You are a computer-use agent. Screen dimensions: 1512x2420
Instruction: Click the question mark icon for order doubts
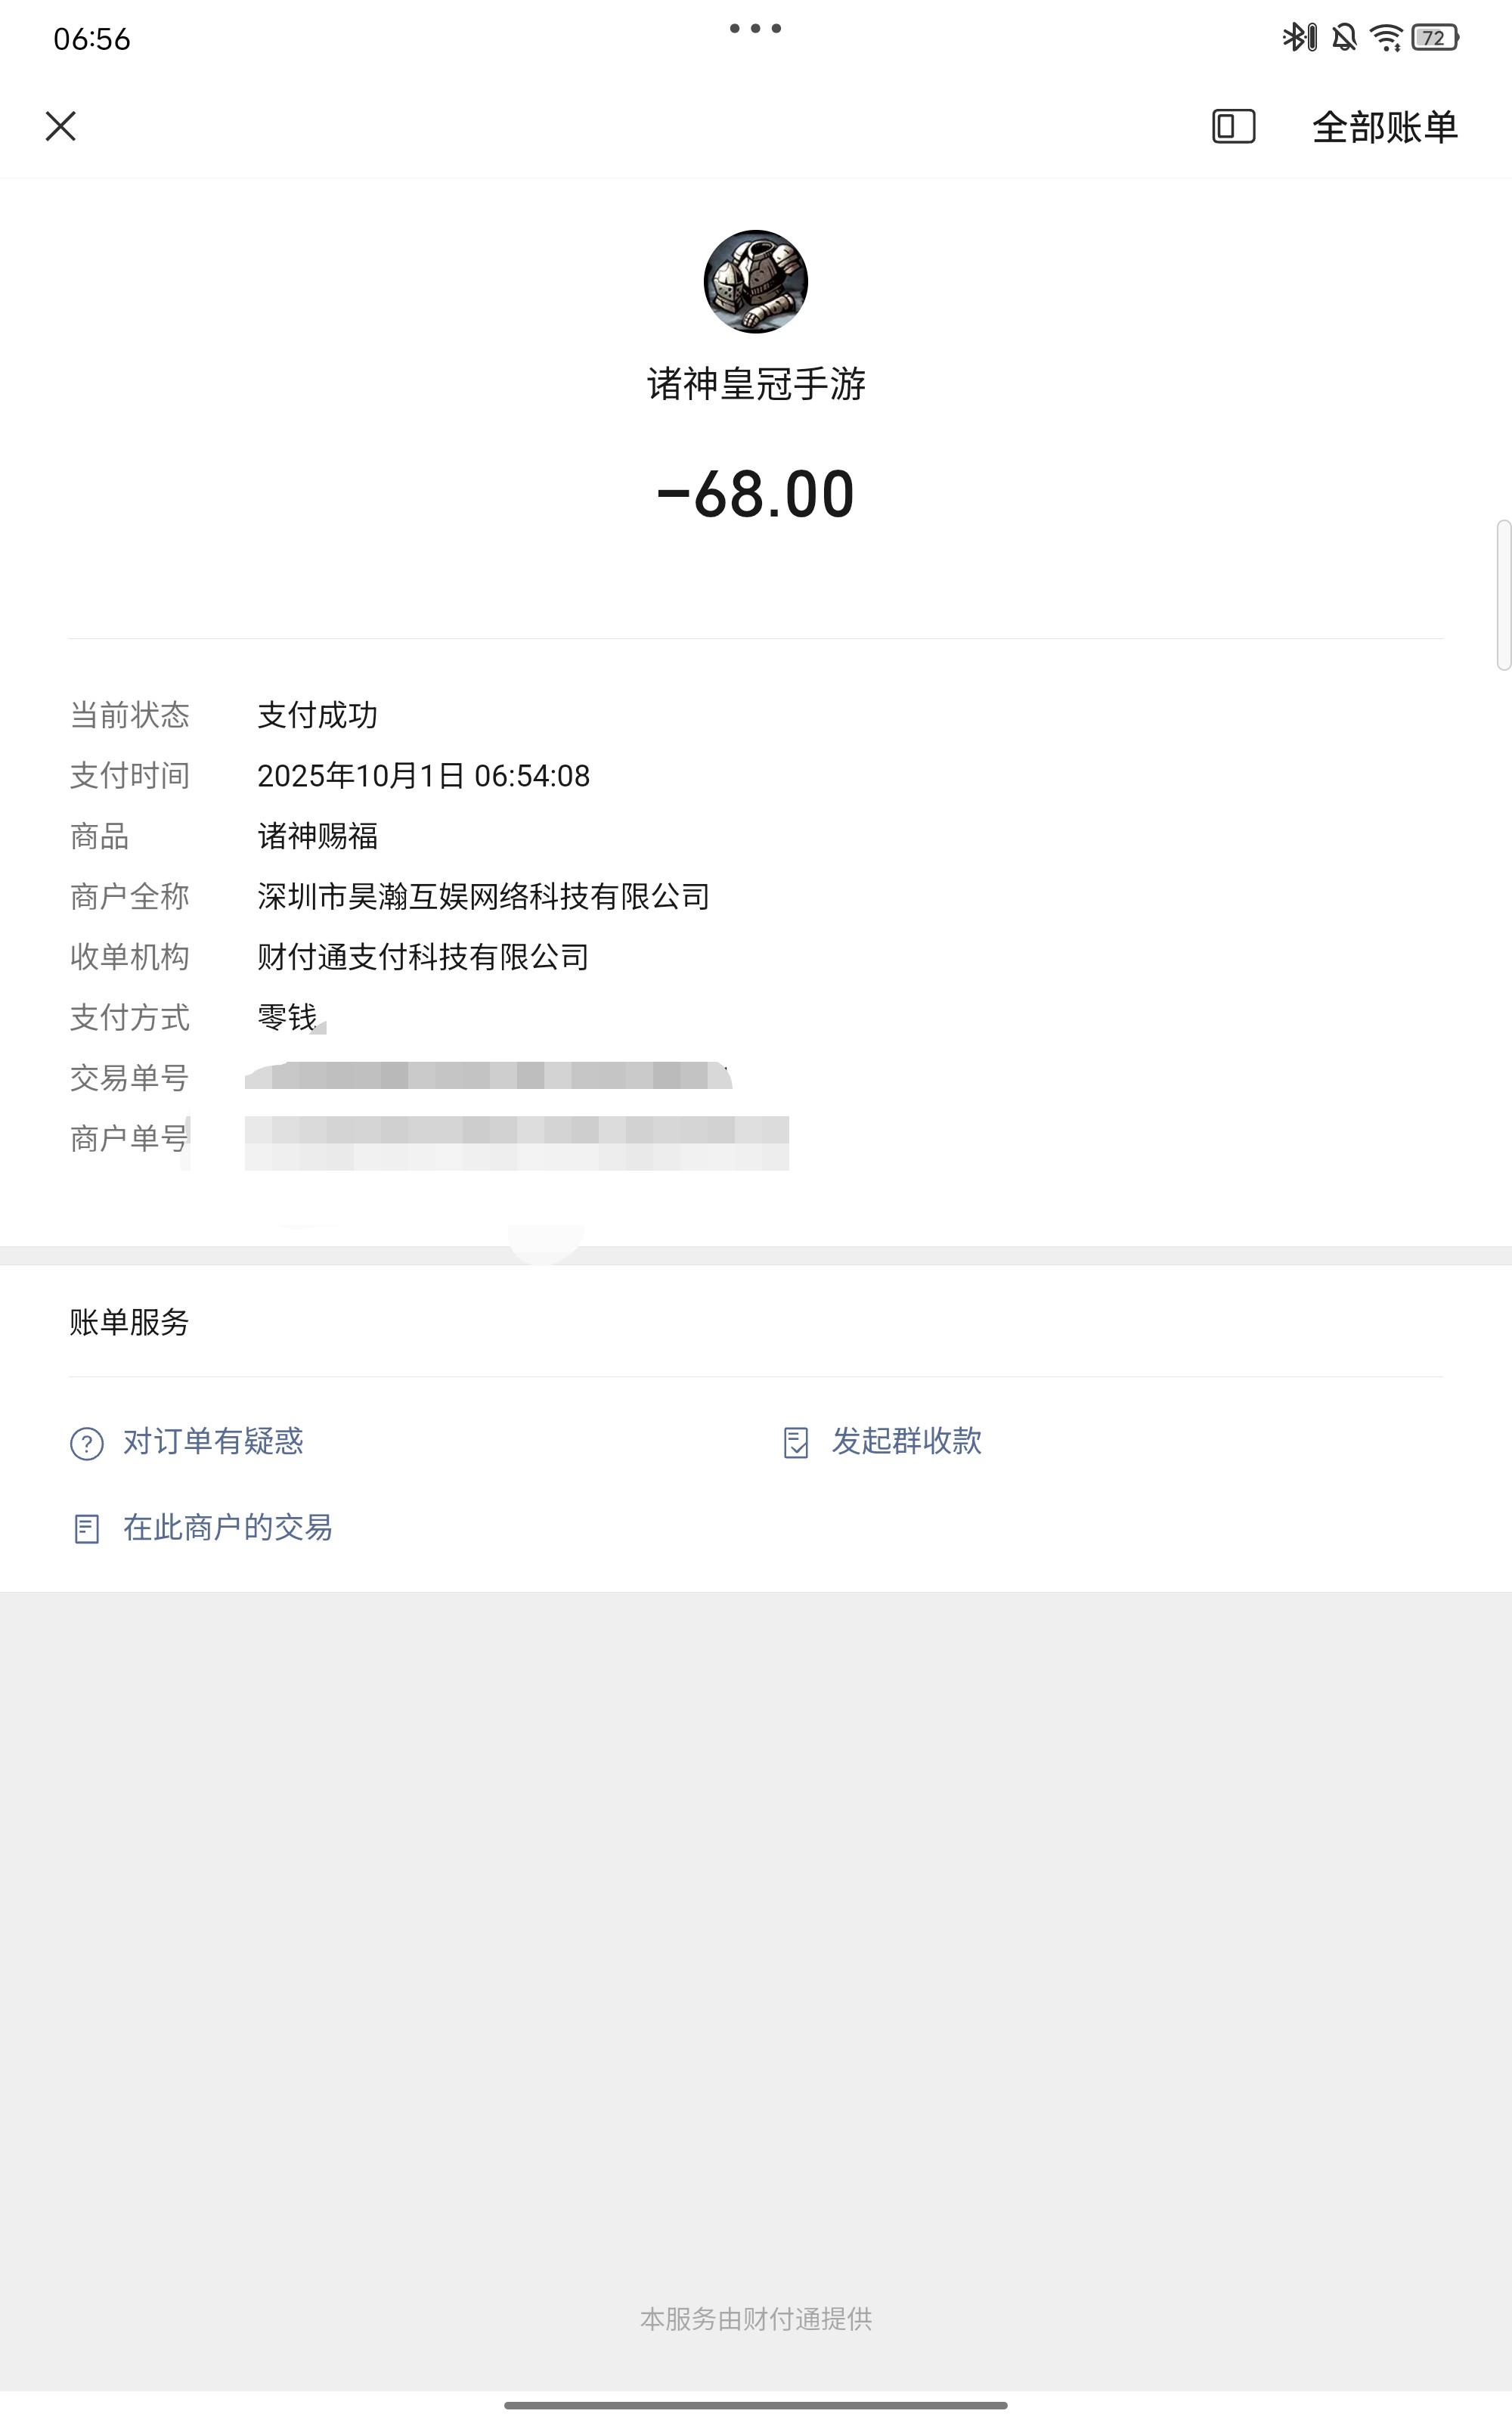coord(87,1443)
